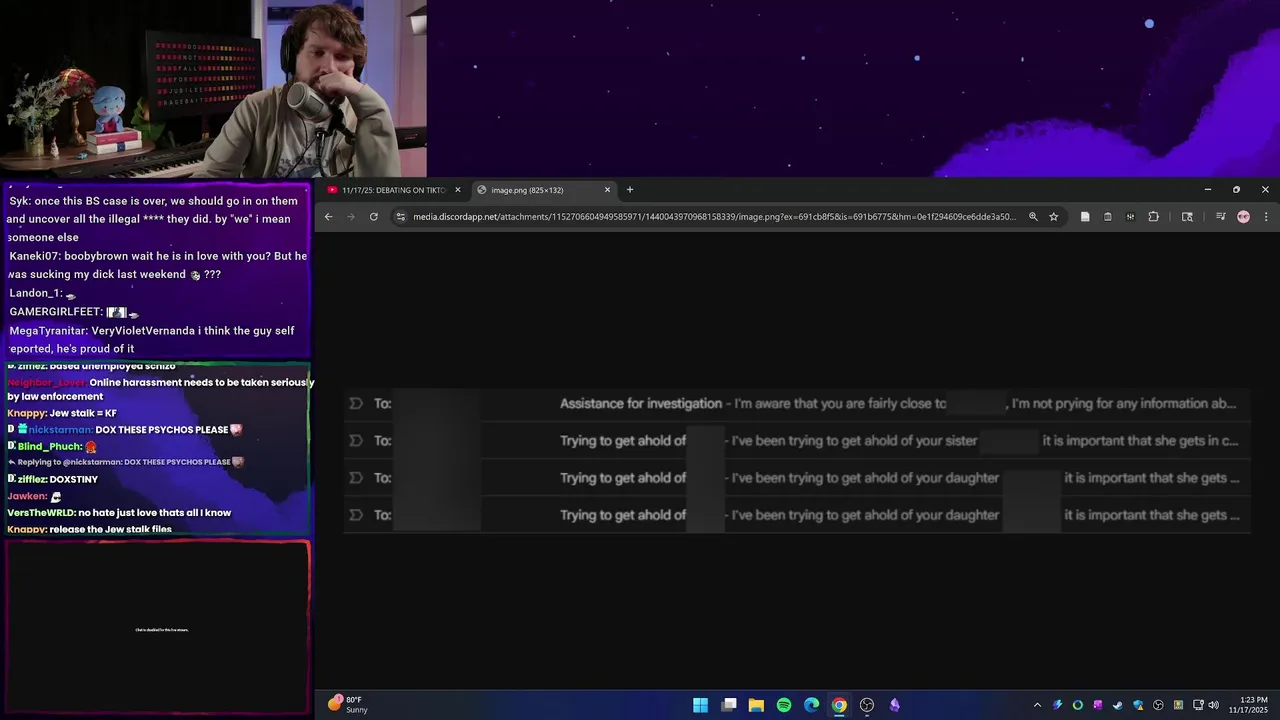Click 'Knappy: Jew stalk = KF' message
This screenshot has height=720, width=1280.
coord(62,413)
